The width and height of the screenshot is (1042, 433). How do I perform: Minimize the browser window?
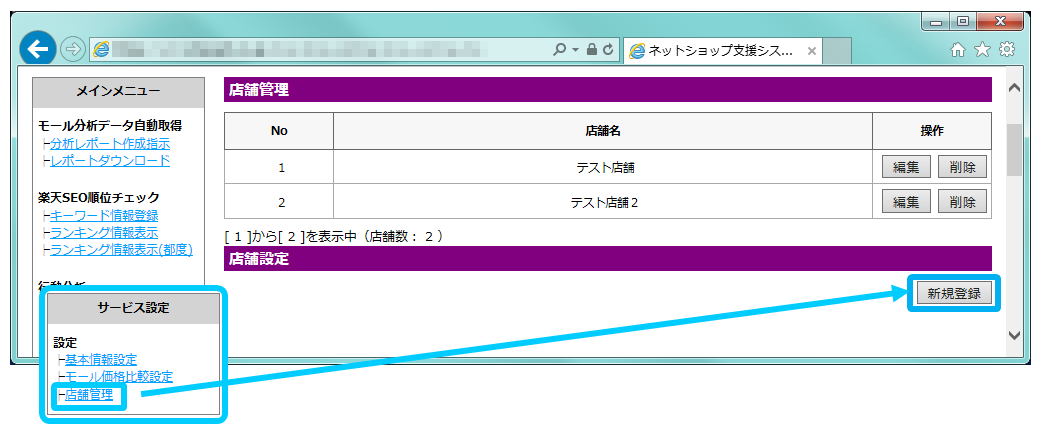(936, 23)
